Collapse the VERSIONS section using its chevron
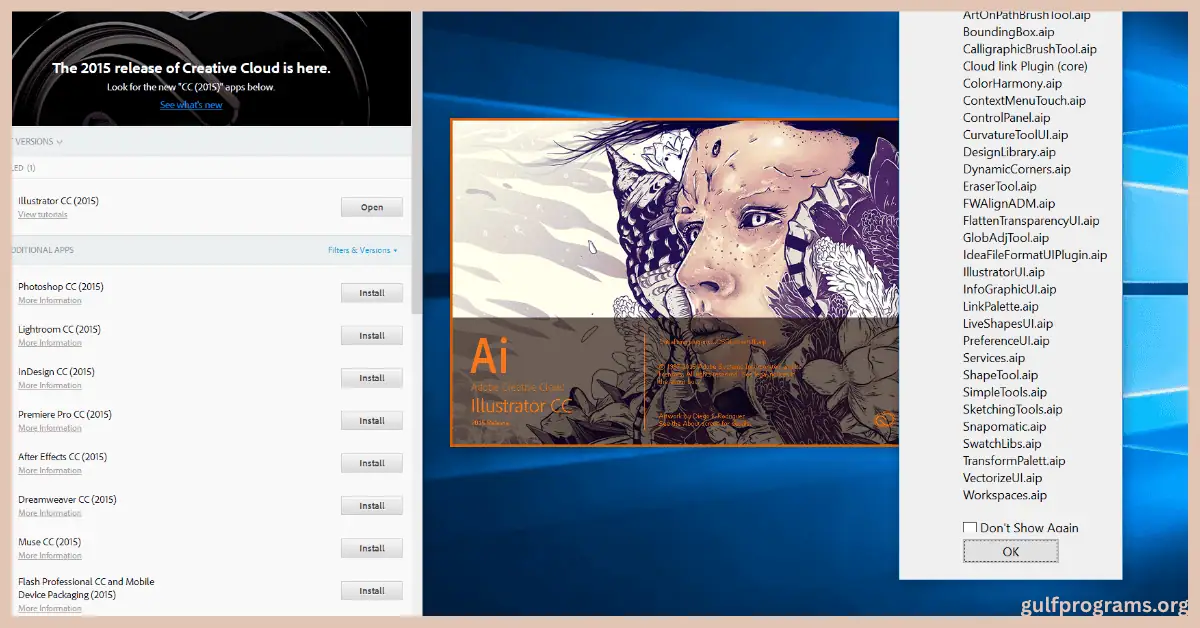This screenshot has height=628, width=1200. click(x=62, y=141)
